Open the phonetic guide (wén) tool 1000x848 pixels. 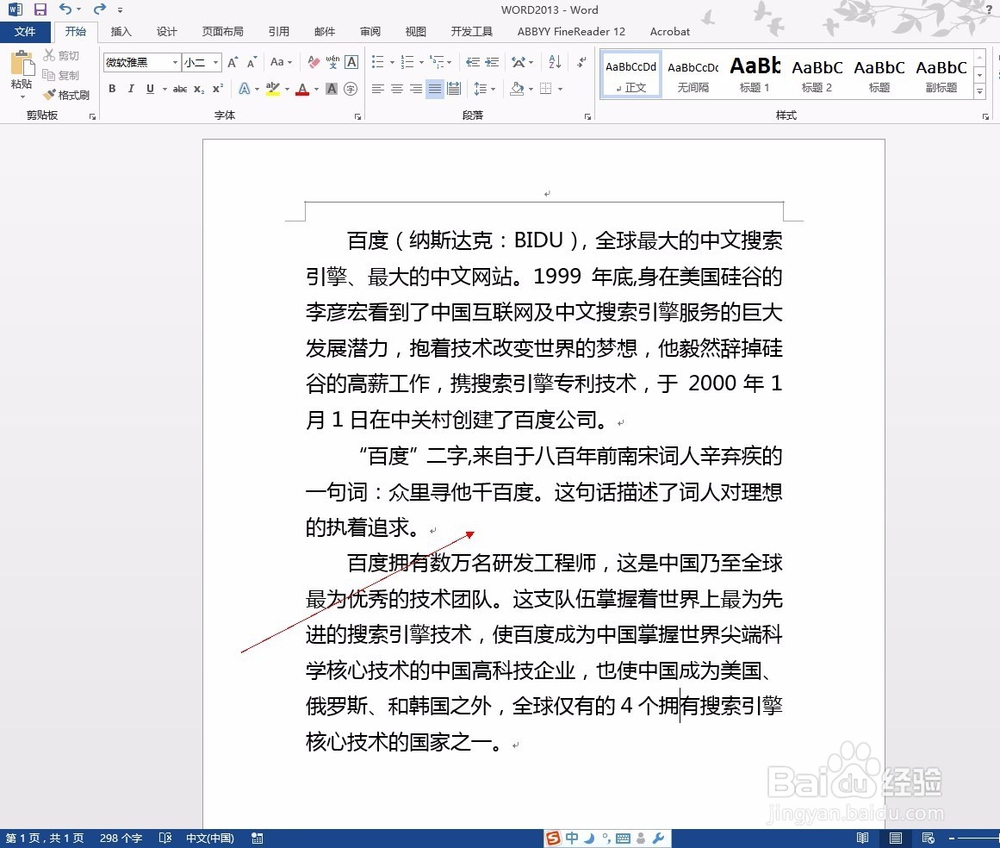pyautogui.click(x=332, y=62)
